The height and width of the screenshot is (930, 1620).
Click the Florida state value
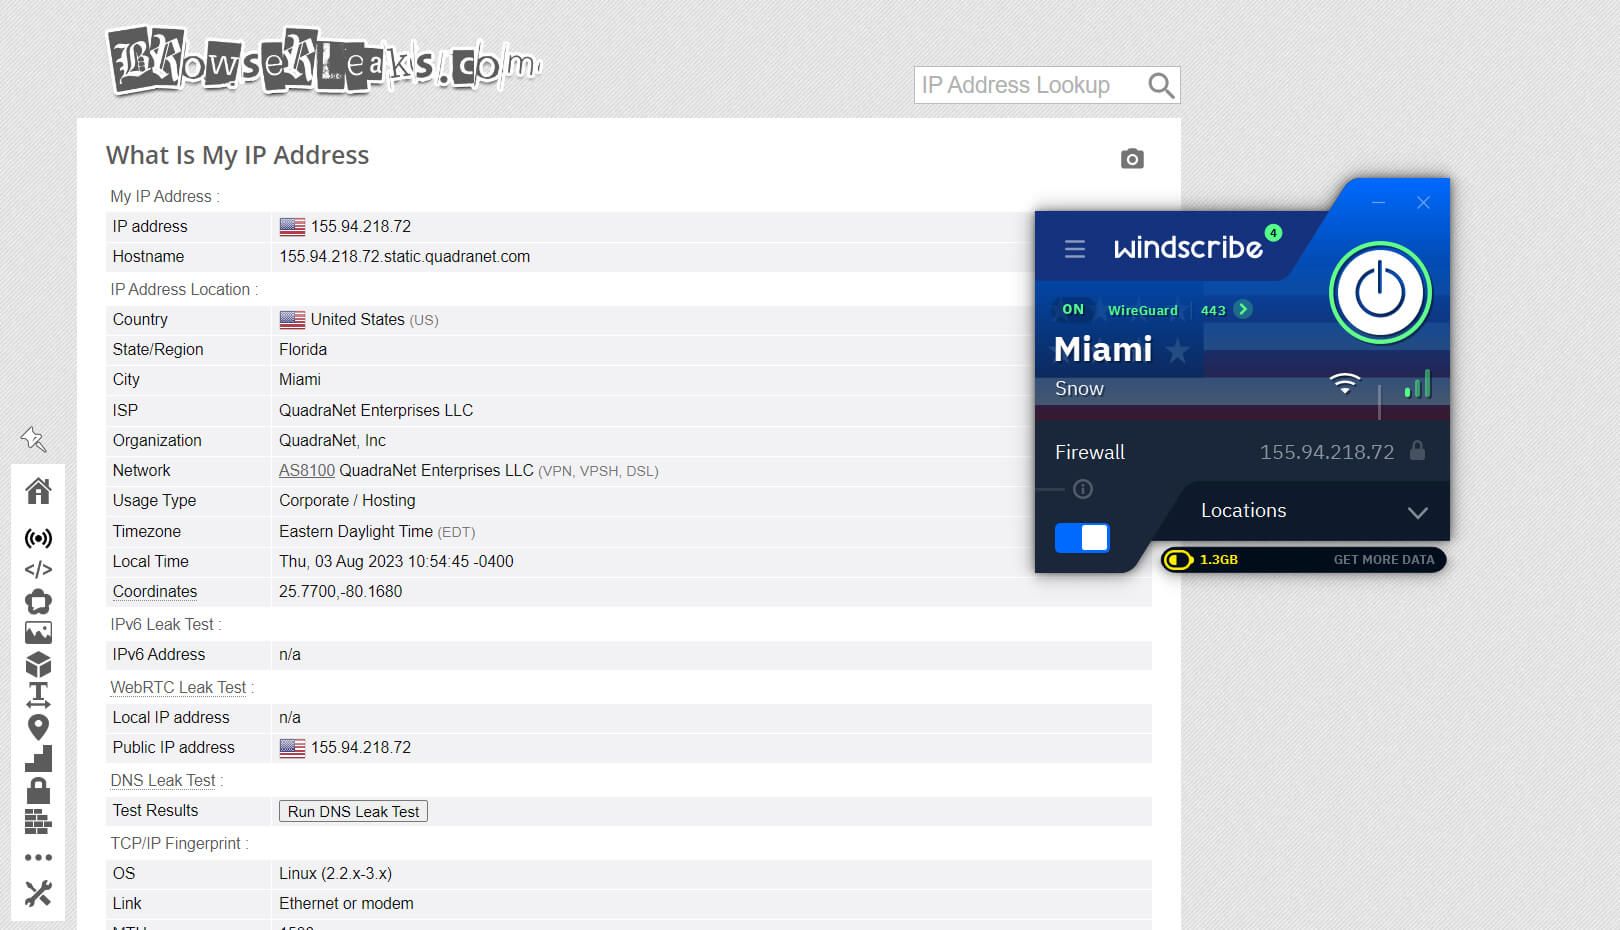pos(303,349)
